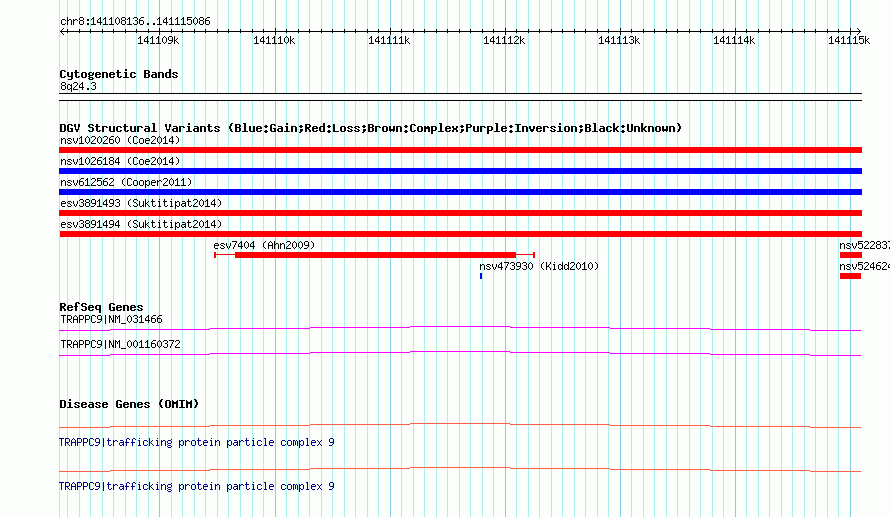Open the esv3891493 (Suktitipat2014) red bar
Image resolution: width=890 pixels, height=517 pixels.
pyautogui.click(x=460, y=213)
